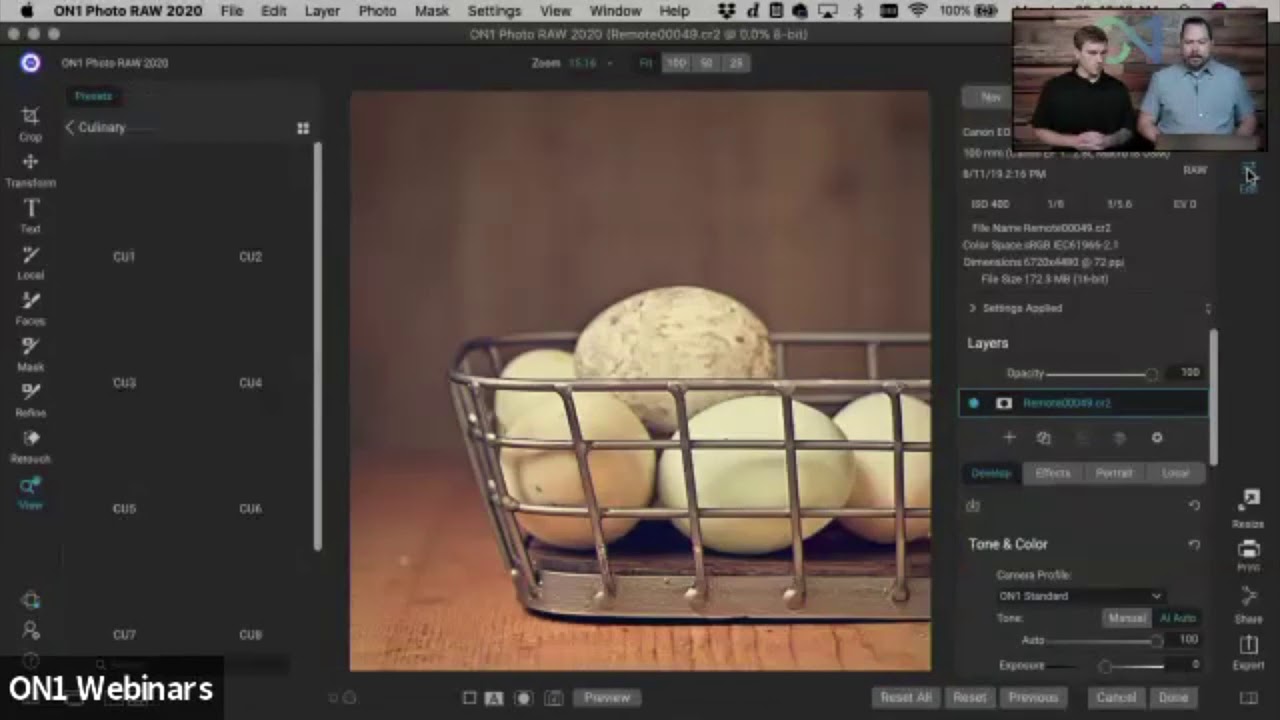
Task: Select Manual tone mode
Action: [x=1126, y=618]
